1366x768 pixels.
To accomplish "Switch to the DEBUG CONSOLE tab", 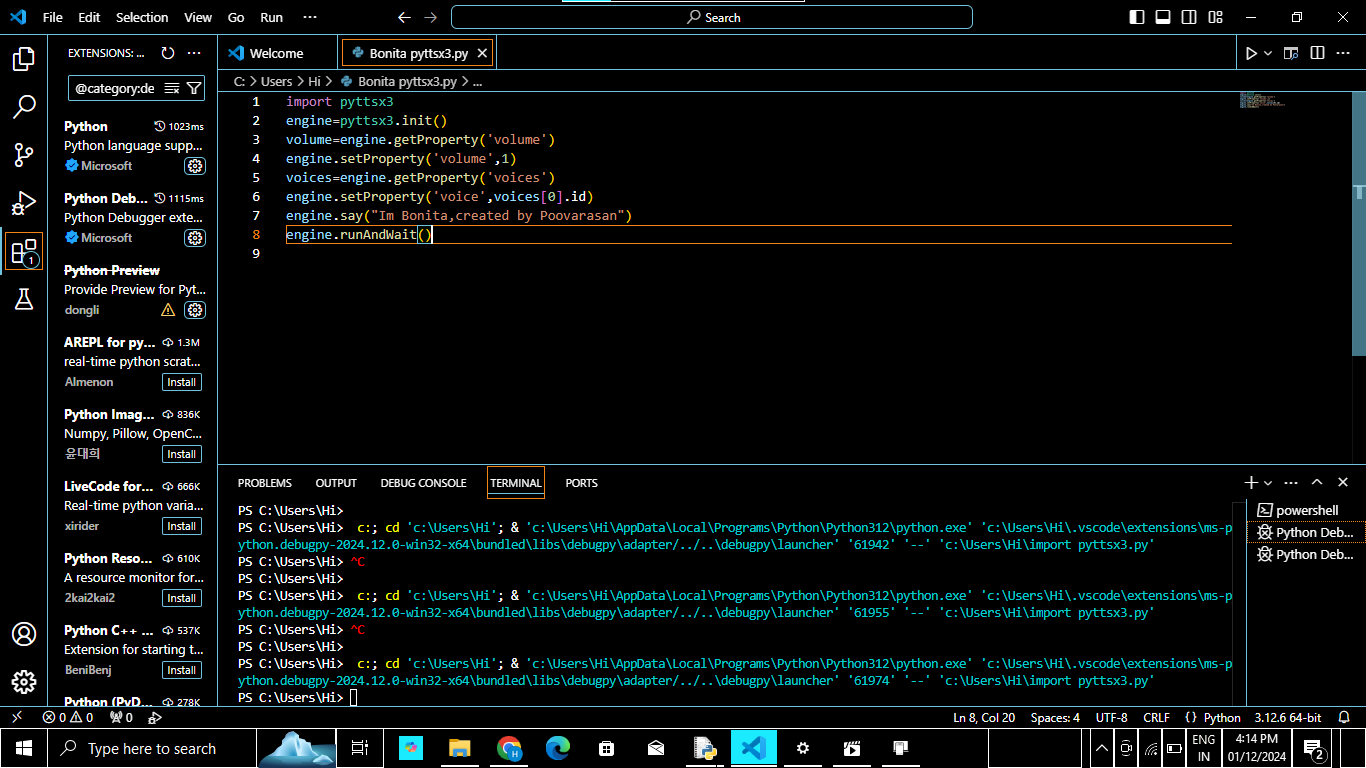I will point(423,483).
